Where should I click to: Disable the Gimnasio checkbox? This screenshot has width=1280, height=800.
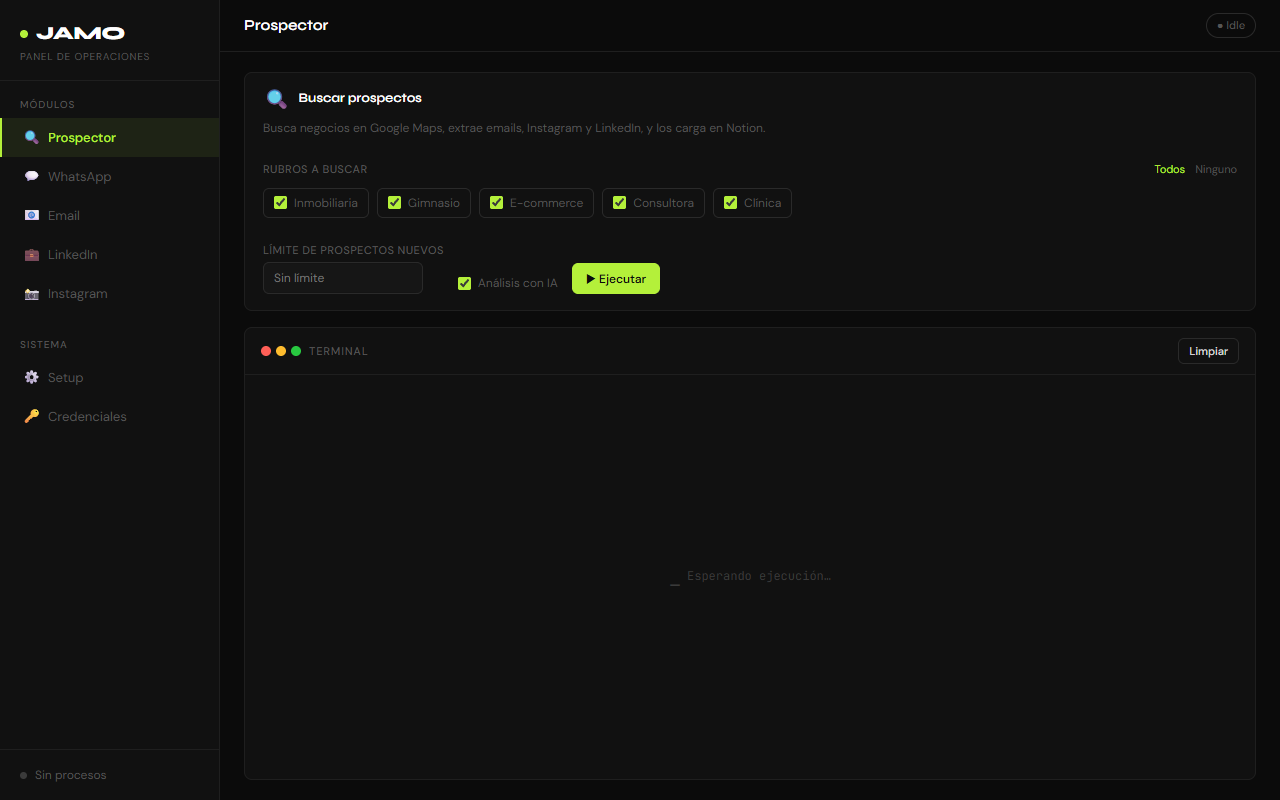[x=394, y=202]
